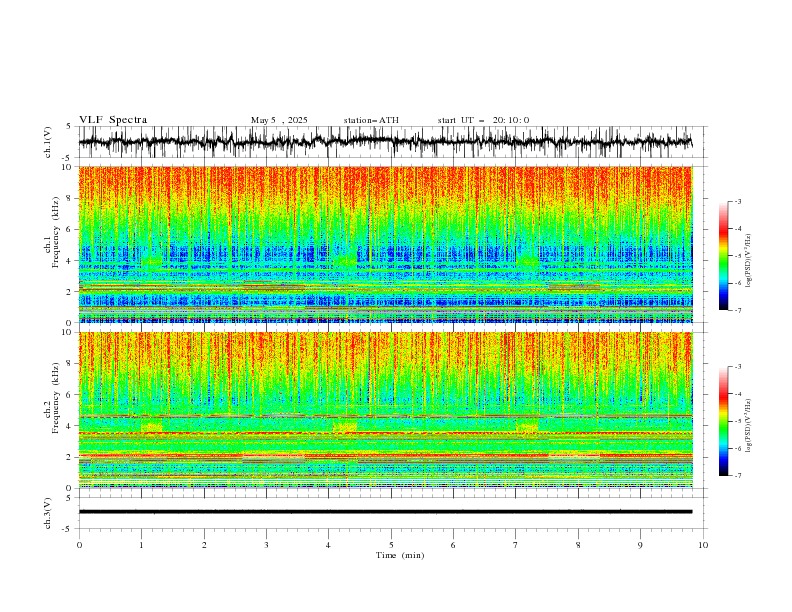This screenshot has width=792, height=612.
Task: Click the "5" tick on ch.1(V) axis
Action: tap(71, 127)
